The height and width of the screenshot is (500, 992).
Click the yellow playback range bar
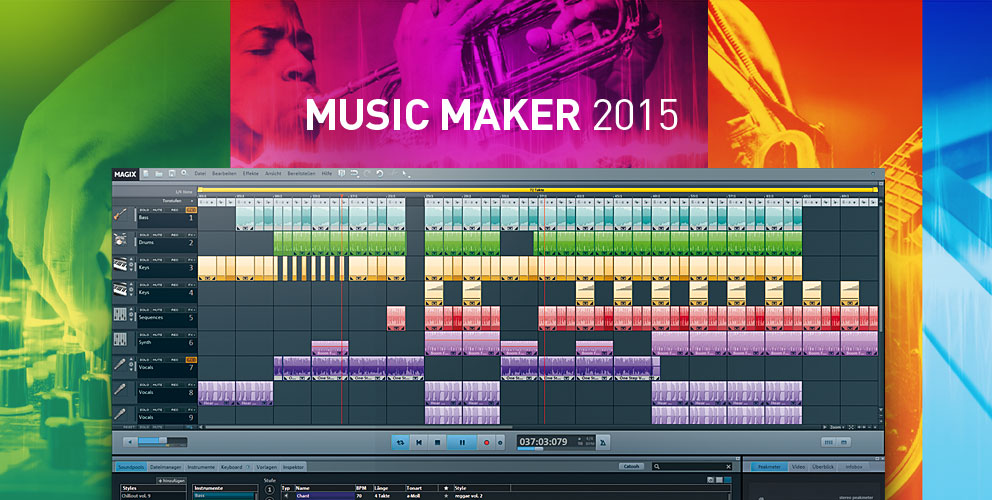point(538,189)
